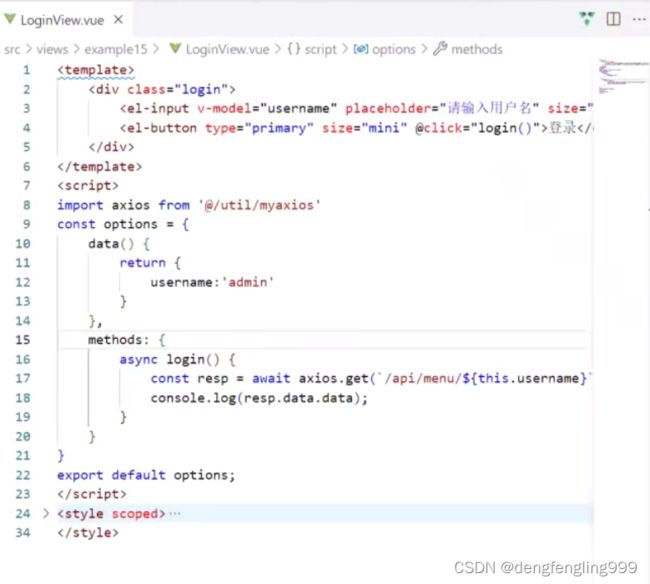Split the editor with split icon
Viewport: 650px width, 584px height.
613,19
